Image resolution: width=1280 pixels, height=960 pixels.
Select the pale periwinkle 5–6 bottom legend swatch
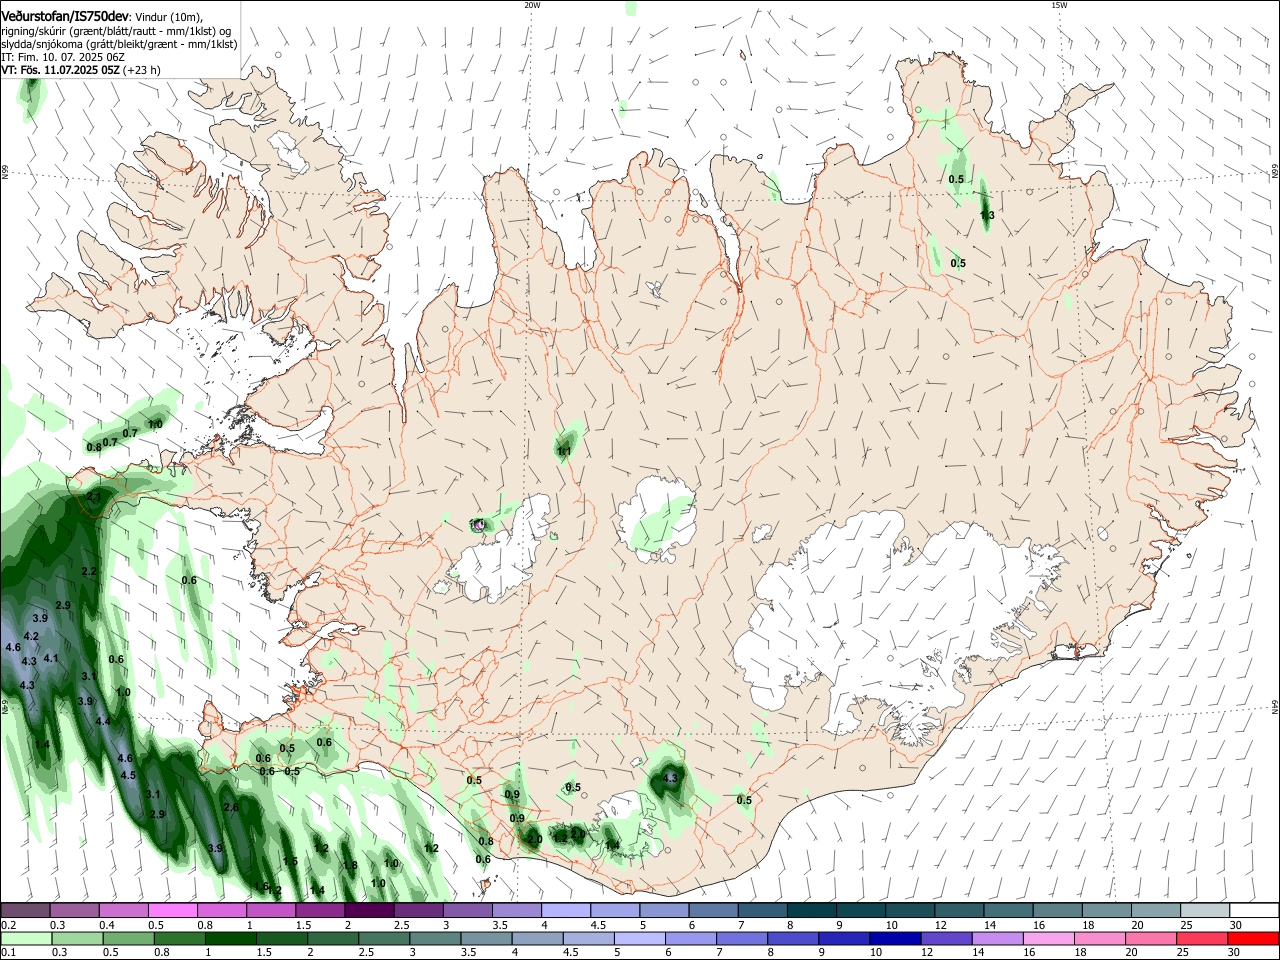point(639,938)
